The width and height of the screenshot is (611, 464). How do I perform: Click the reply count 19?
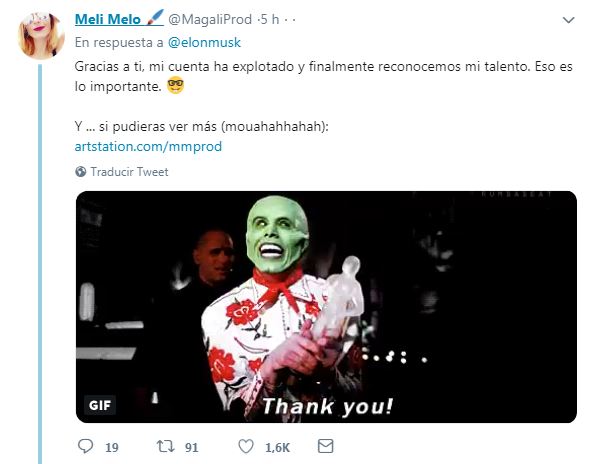coord(111,447)
